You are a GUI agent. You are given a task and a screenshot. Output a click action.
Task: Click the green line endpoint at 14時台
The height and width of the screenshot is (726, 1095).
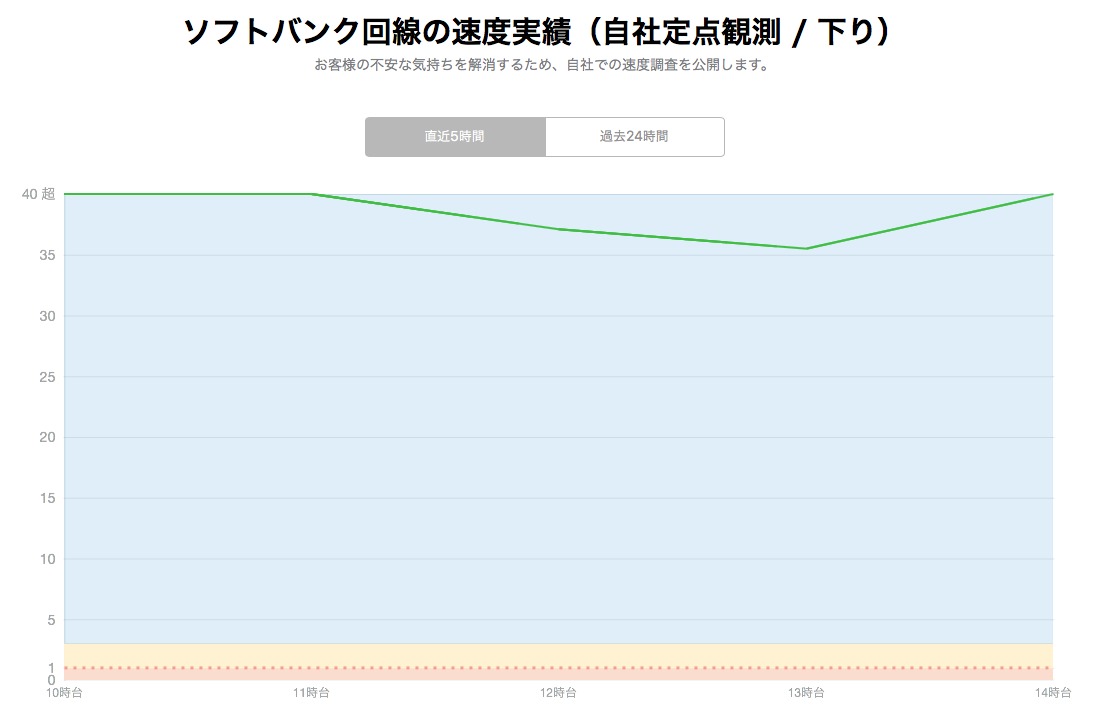1052,194
